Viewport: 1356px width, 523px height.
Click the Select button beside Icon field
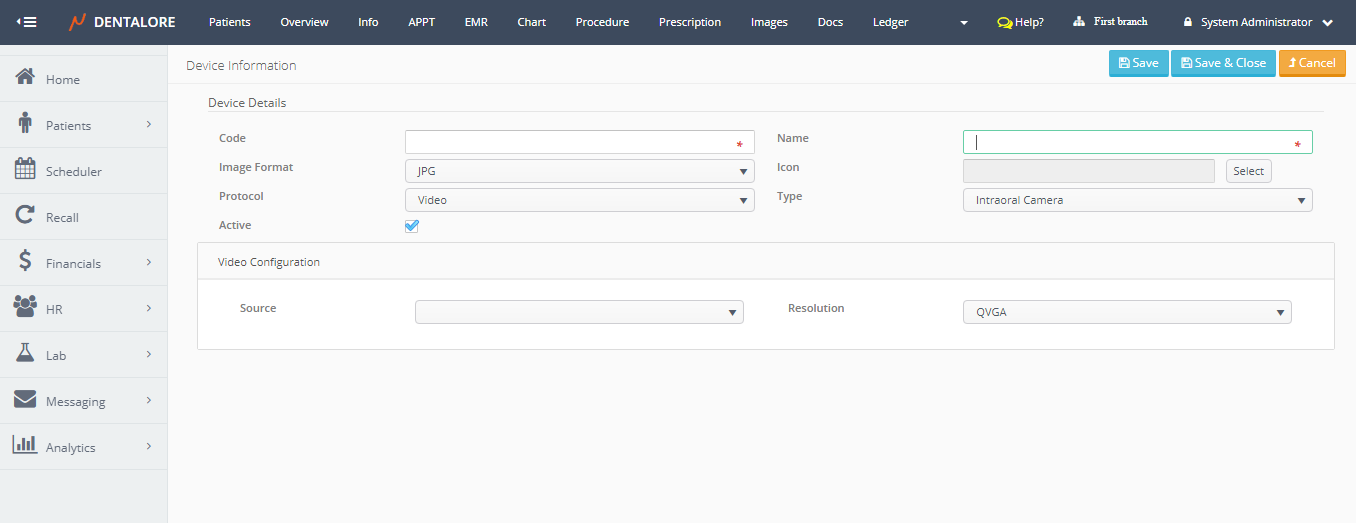pos(1248,171)
